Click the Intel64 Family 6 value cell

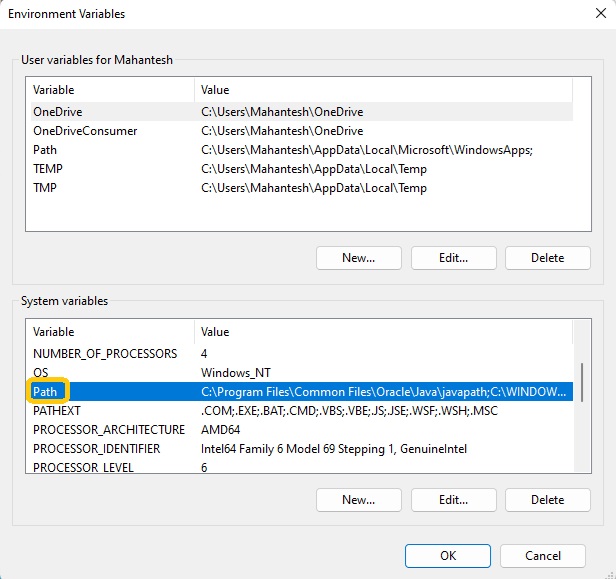click(334, 449)
